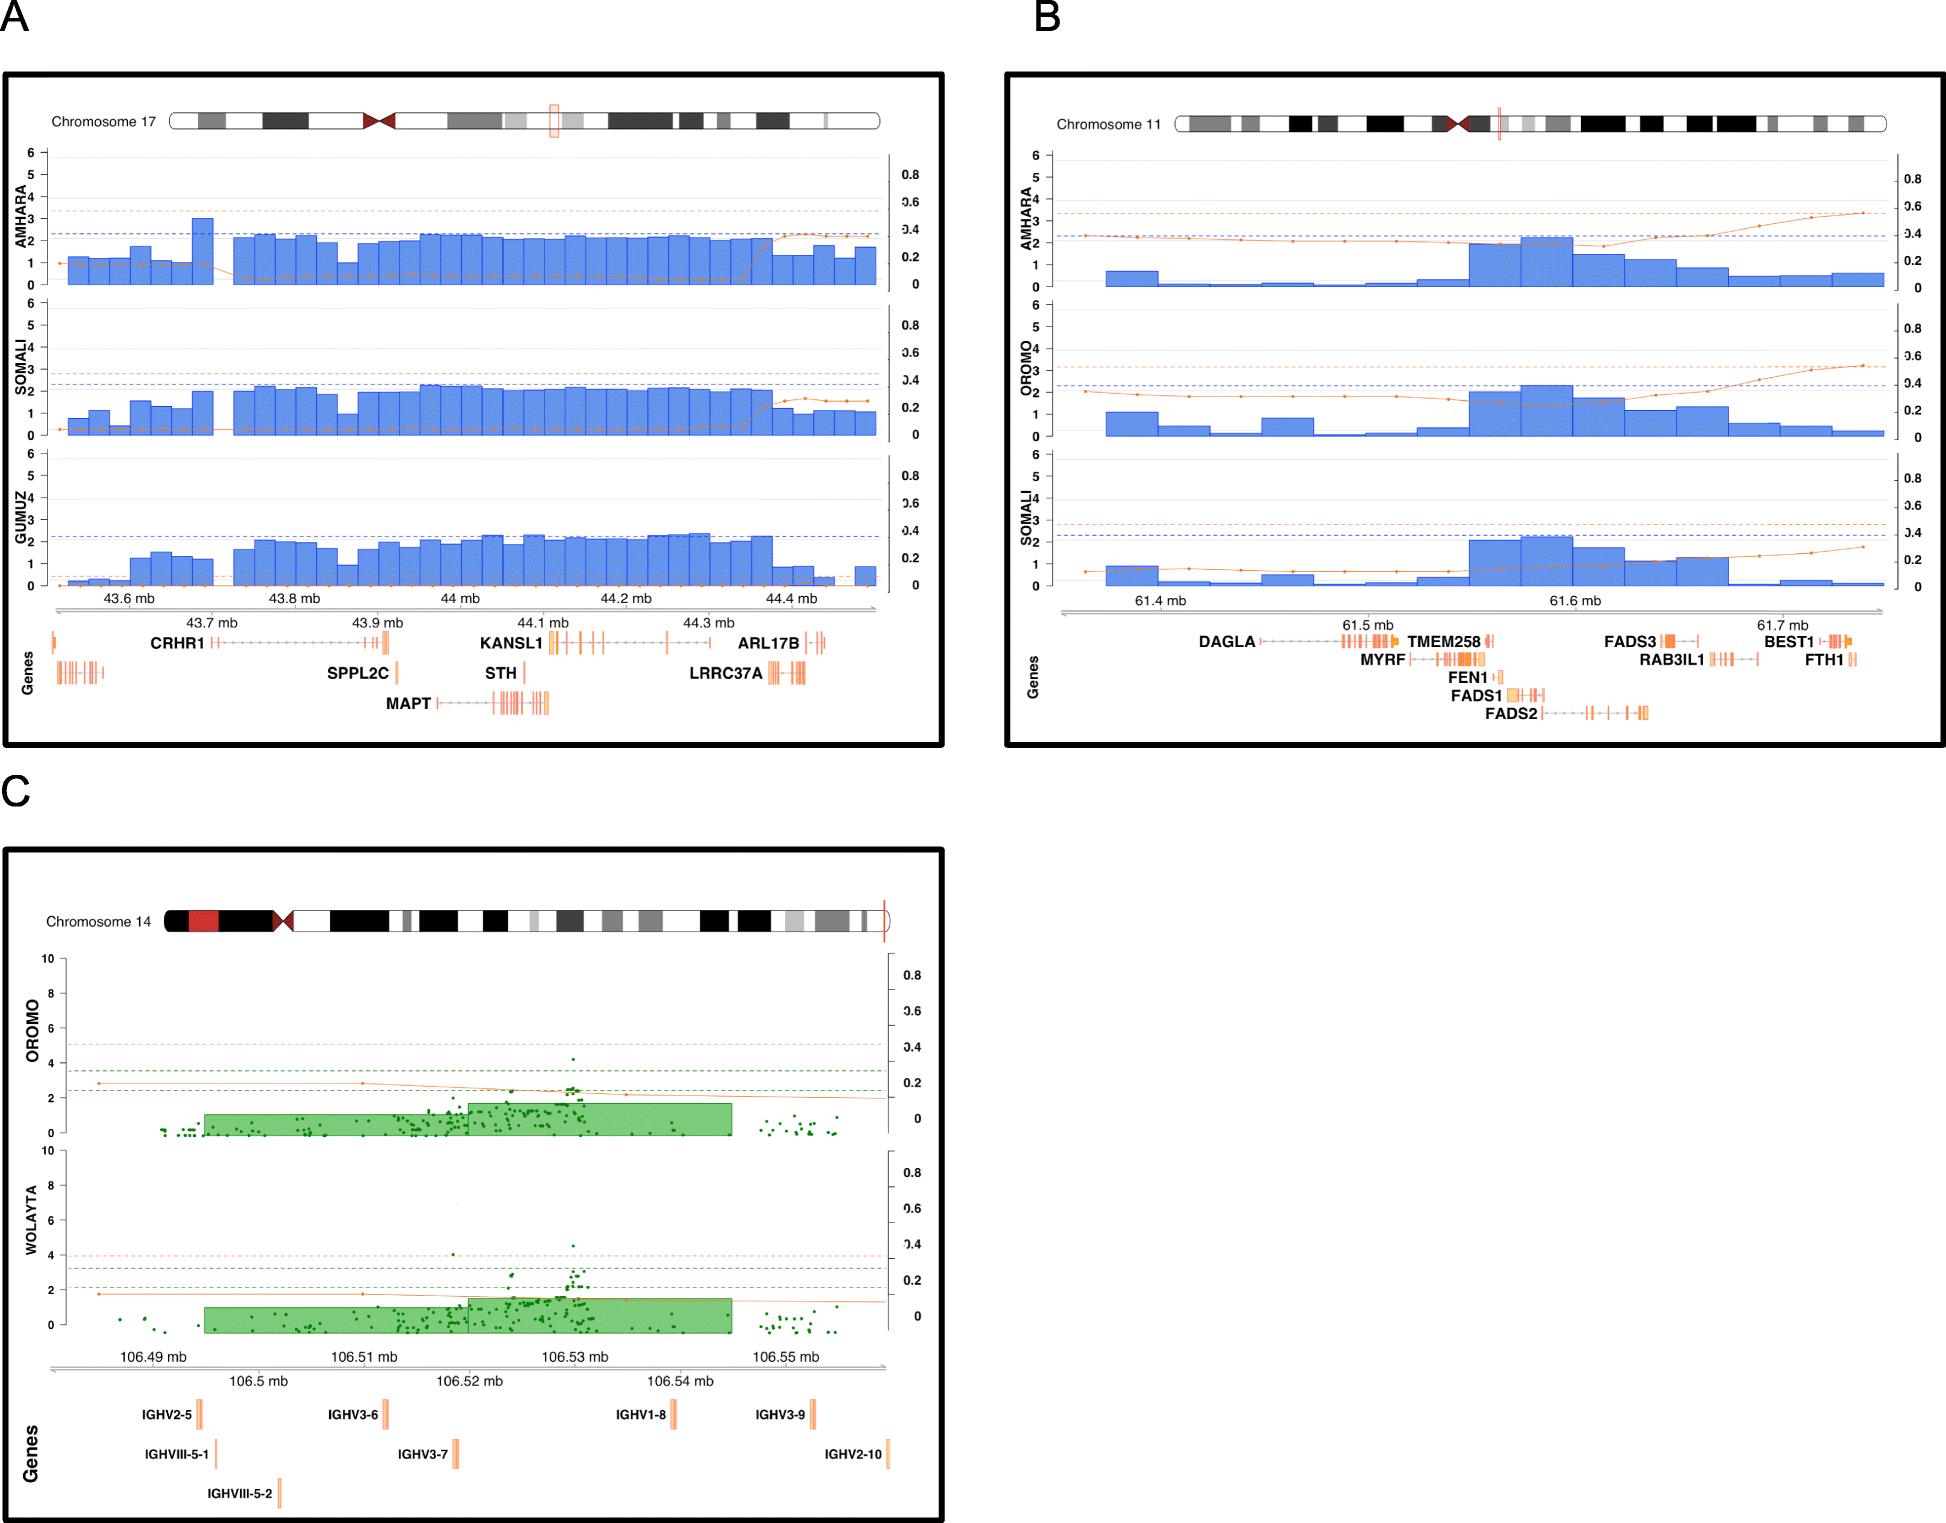Image resolution: width=1946 pixels, height=1523 pixels.
Task: Click the FADS3 gene label
Action: 1630,641
